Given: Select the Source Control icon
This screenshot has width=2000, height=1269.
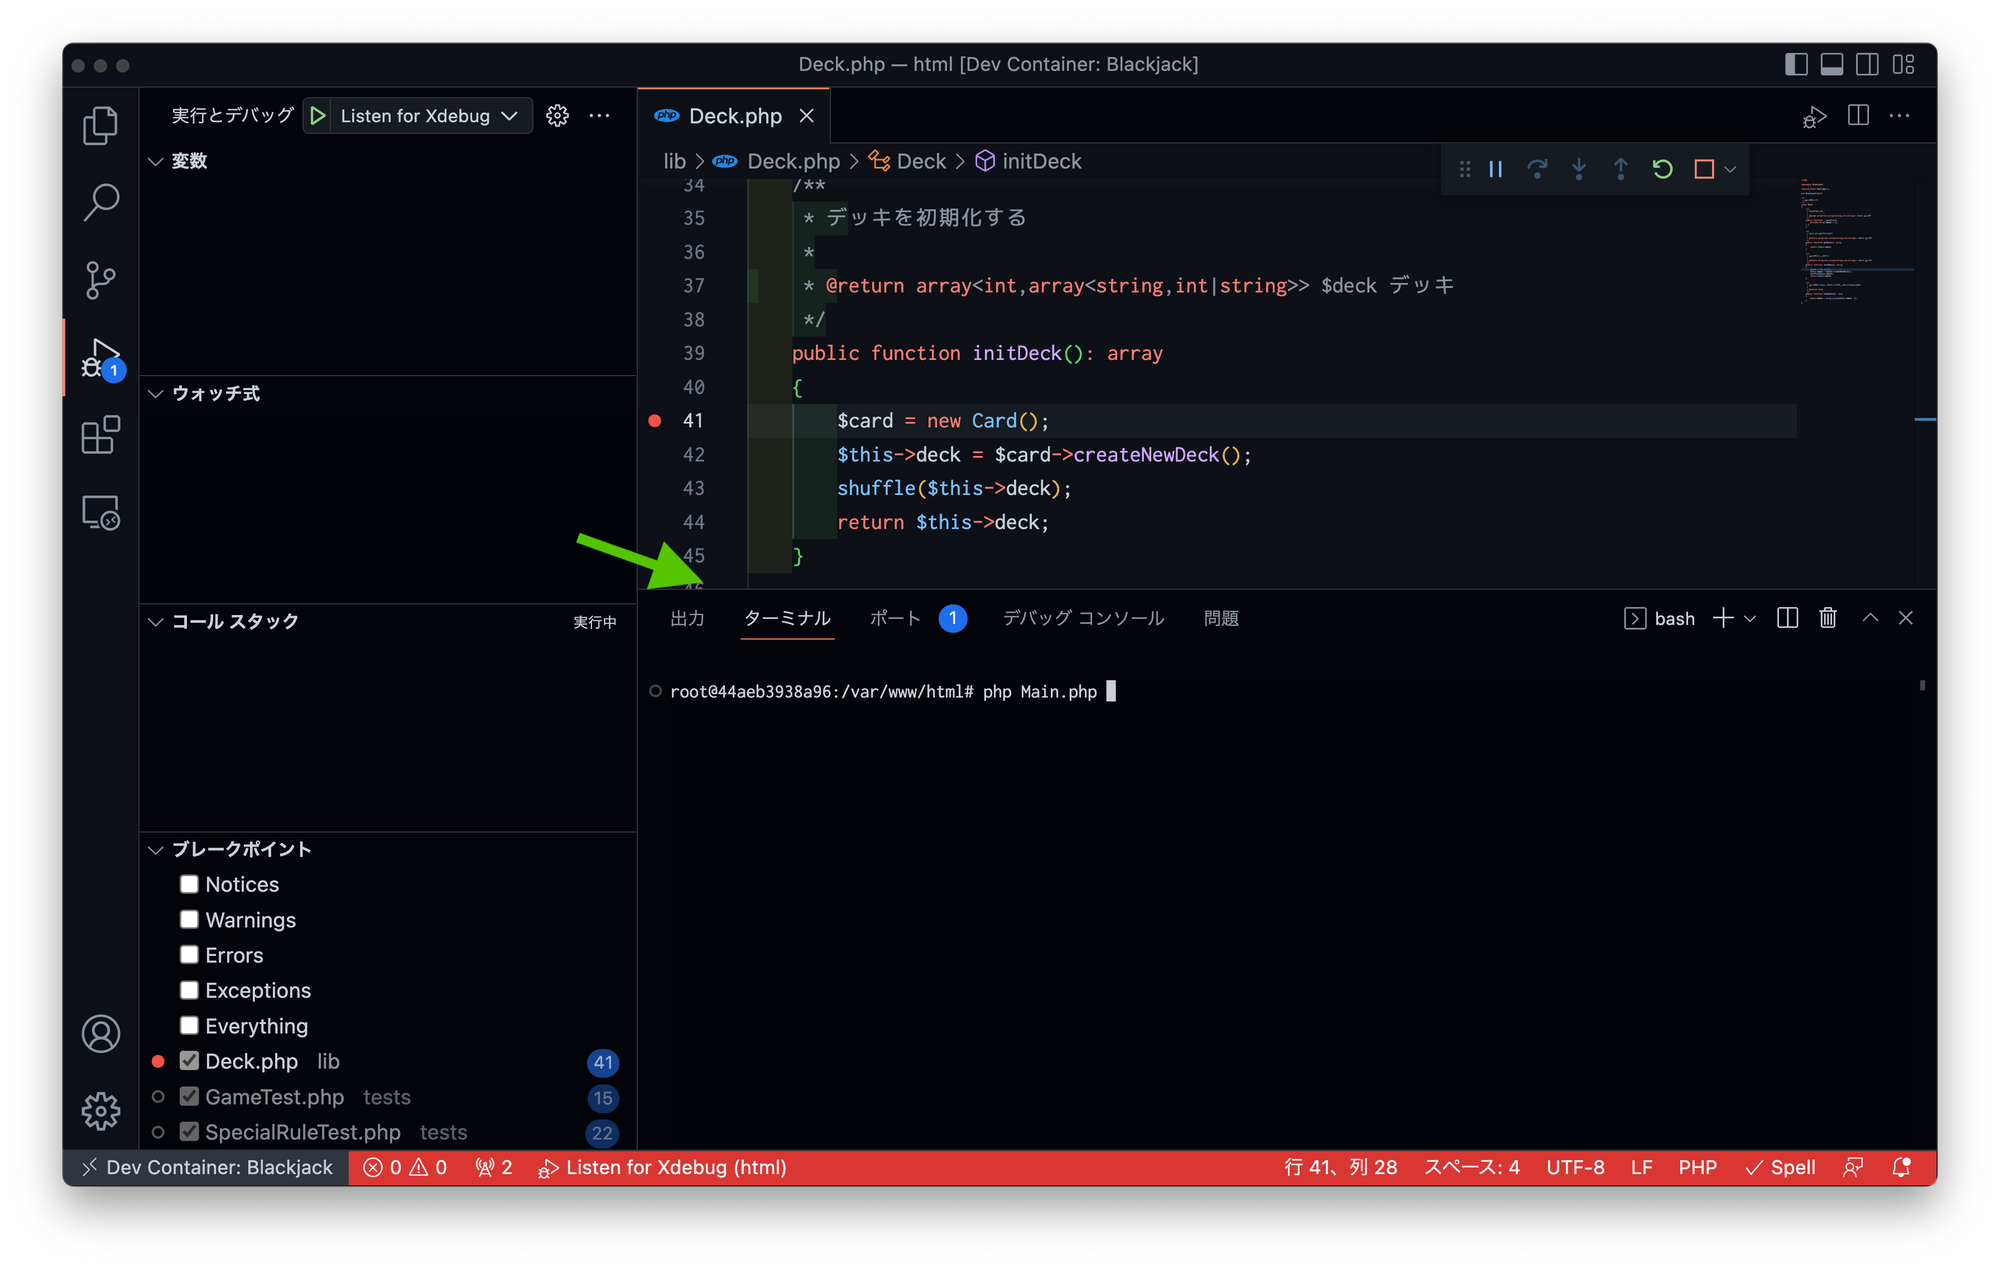Looking at the screenshot, I should [x=100, y=280].
